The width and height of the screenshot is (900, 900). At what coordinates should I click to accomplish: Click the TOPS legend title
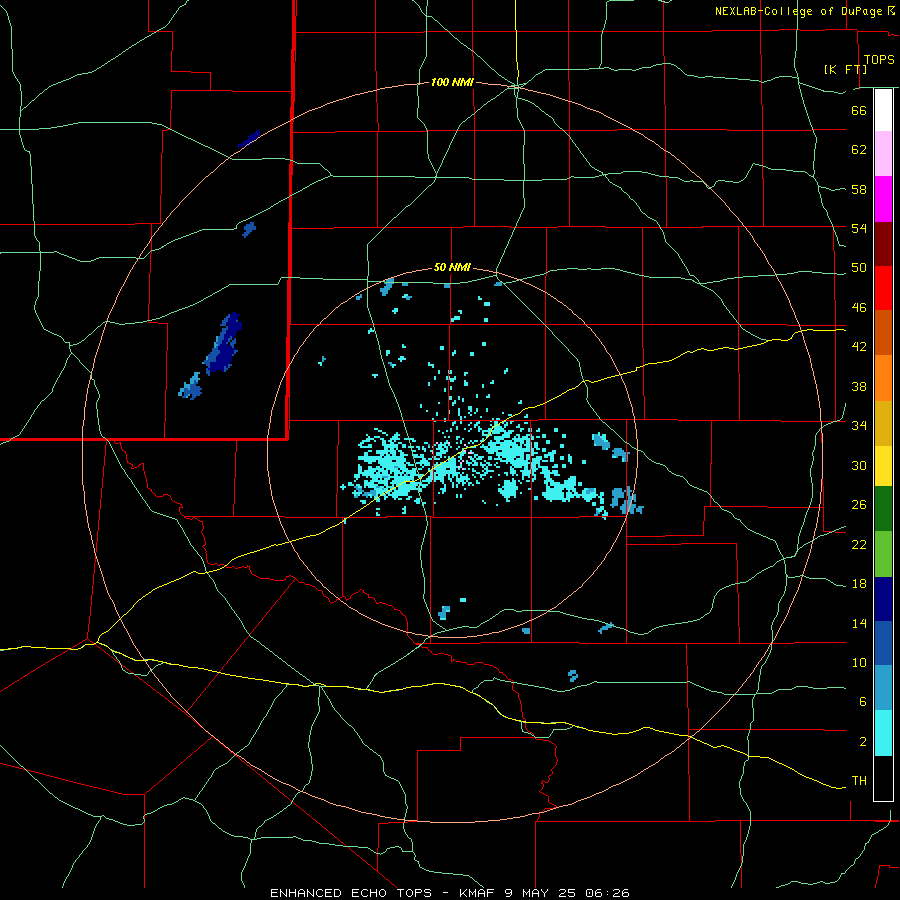tap(879, 59)
